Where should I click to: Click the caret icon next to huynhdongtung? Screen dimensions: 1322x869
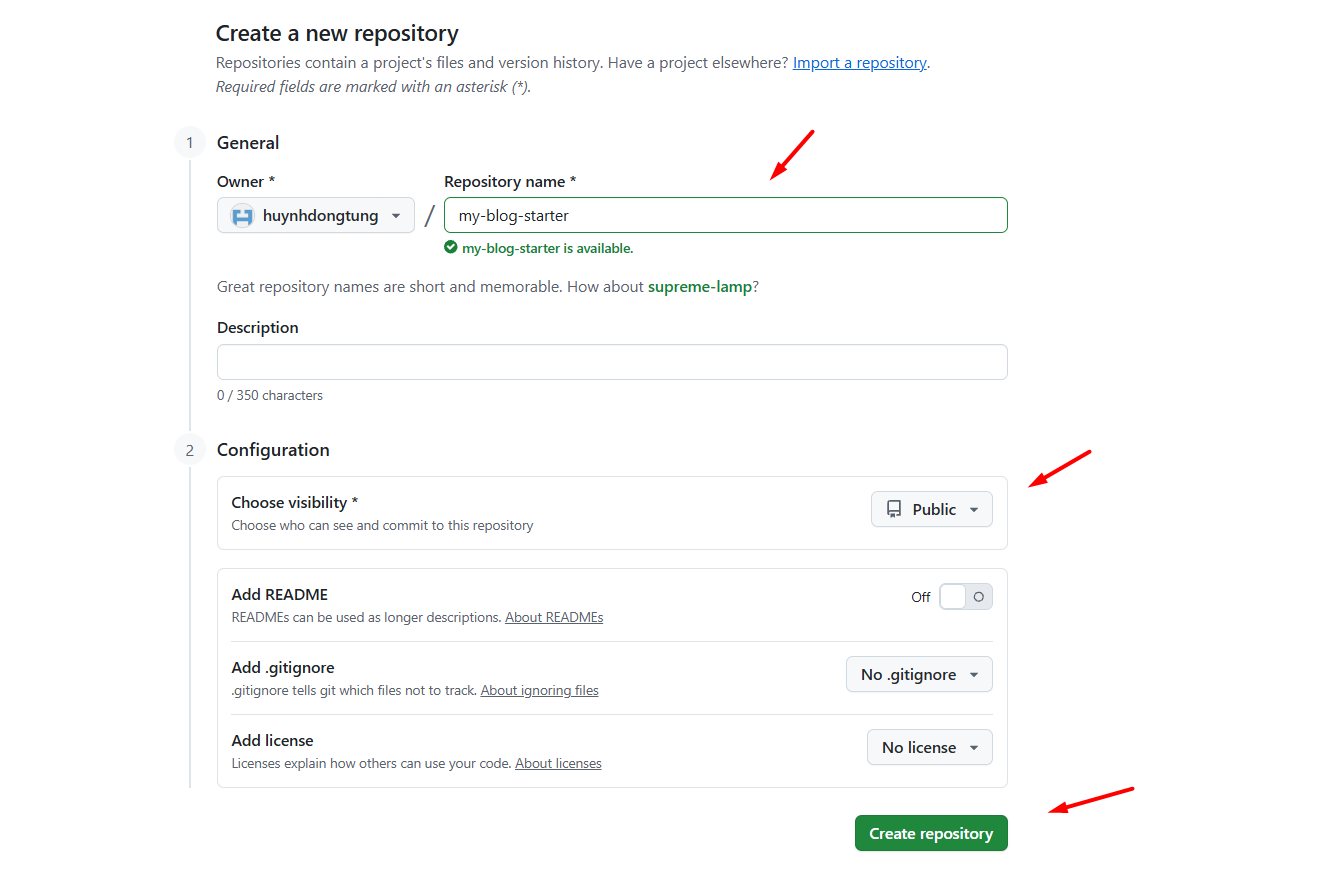pyautogui.click(x=397, y=214)
